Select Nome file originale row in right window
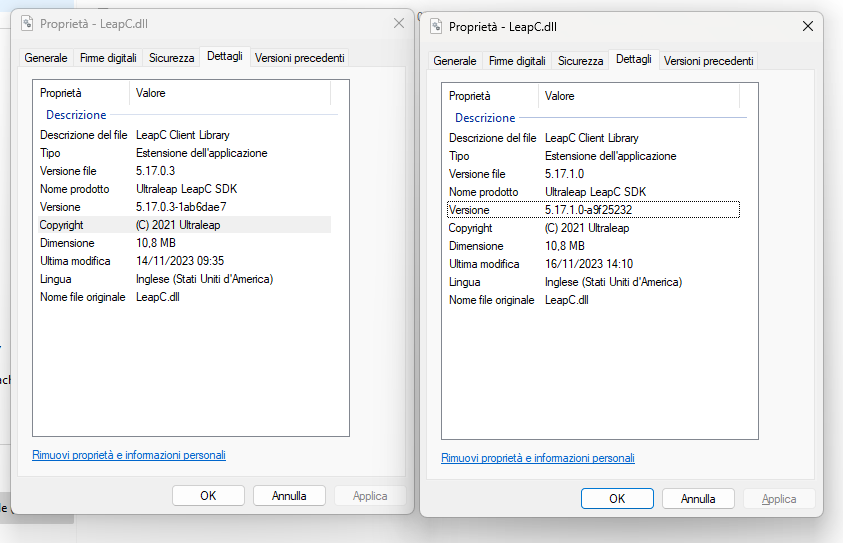 click(594, 301)
